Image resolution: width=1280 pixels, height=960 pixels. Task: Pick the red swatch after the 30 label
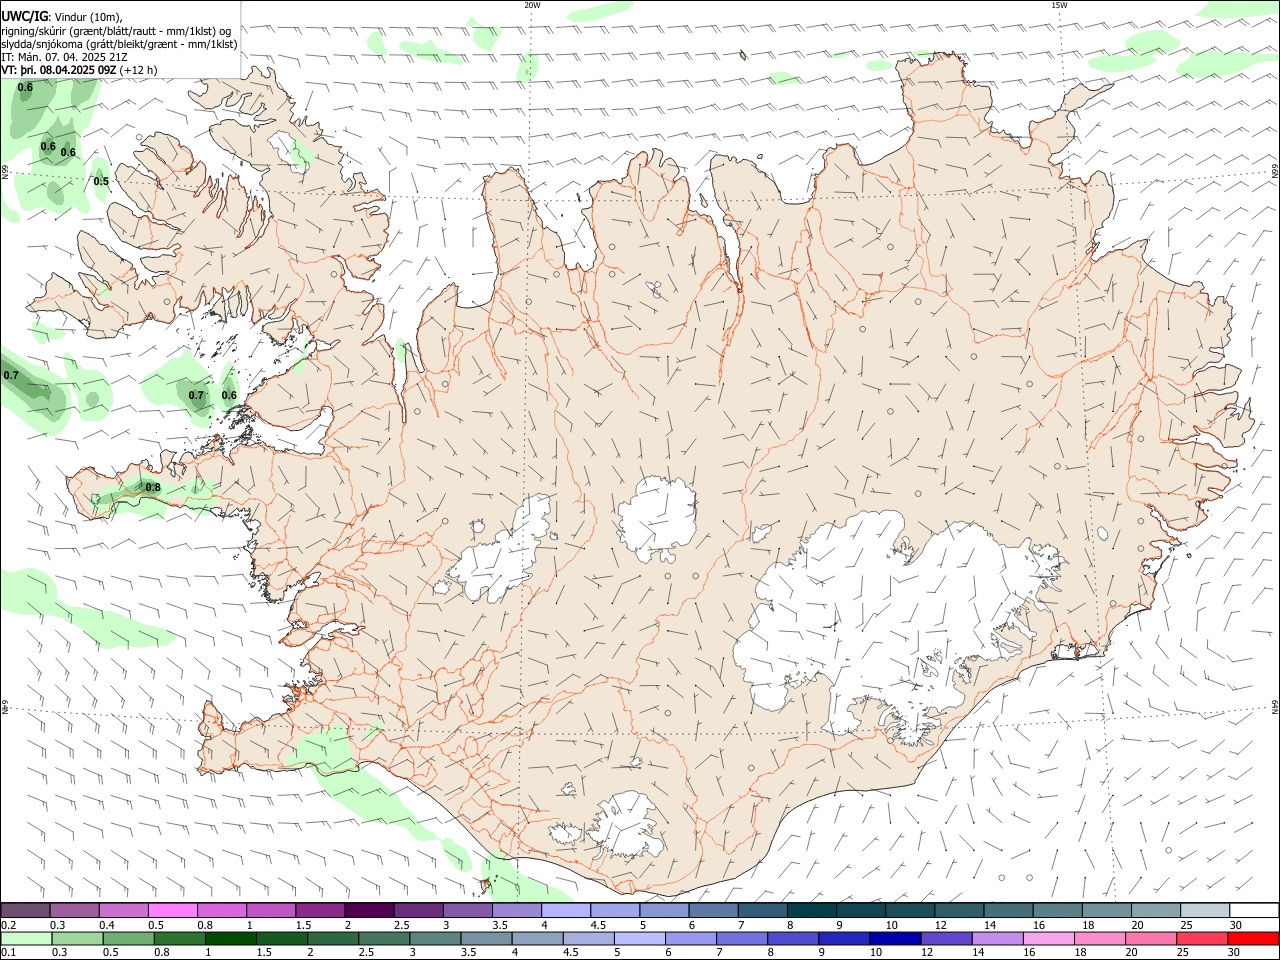click(1254, 939)
